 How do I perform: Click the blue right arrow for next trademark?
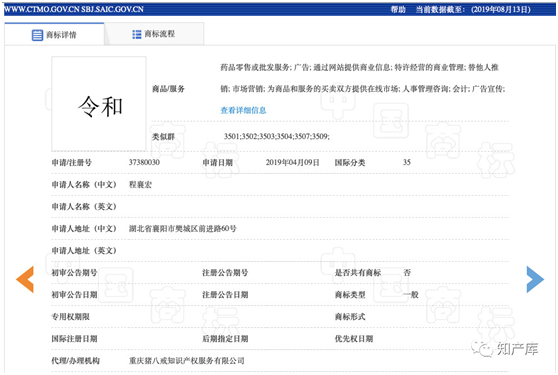(x=535, y=279)
